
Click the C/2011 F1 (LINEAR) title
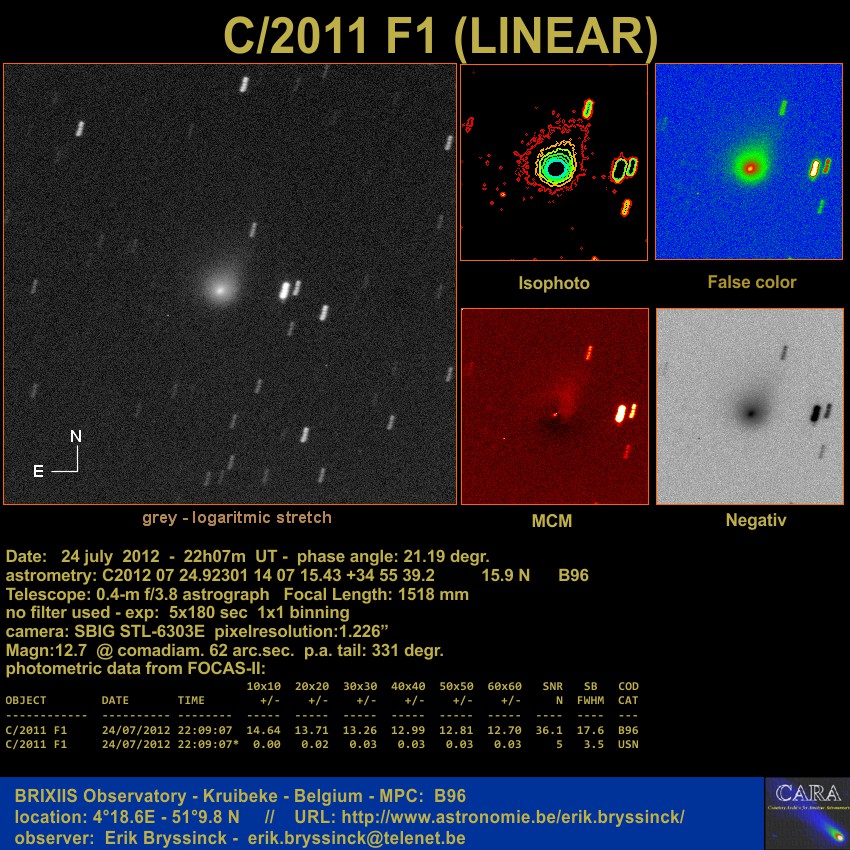click(x=440, y=35)
